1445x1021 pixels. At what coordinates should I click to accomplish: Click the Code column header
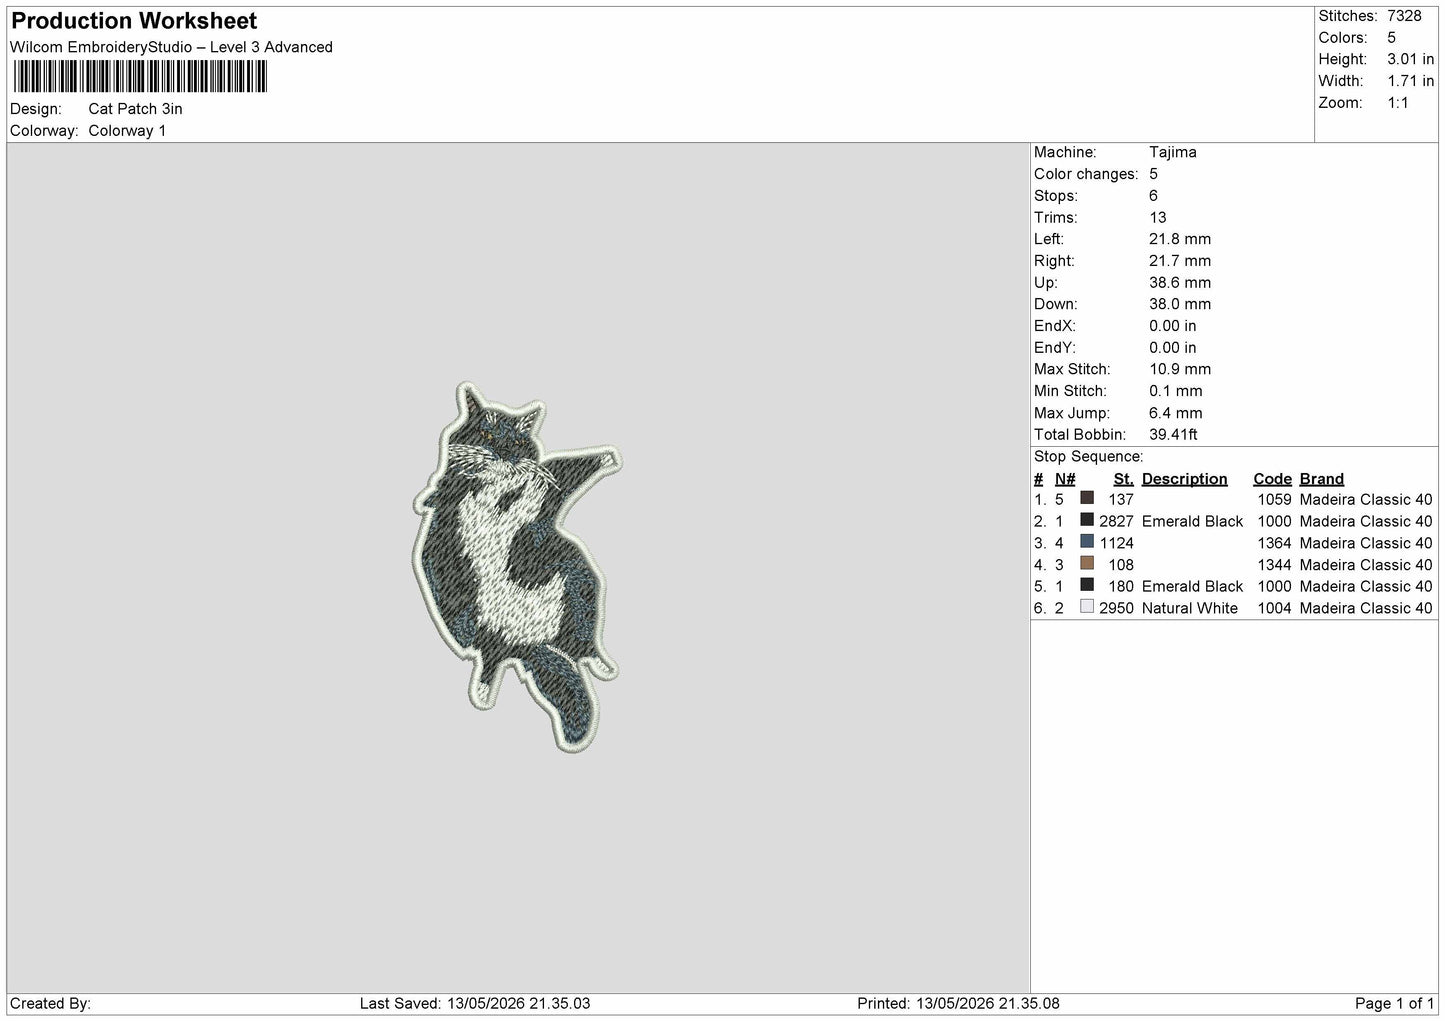coord(1272,479)
